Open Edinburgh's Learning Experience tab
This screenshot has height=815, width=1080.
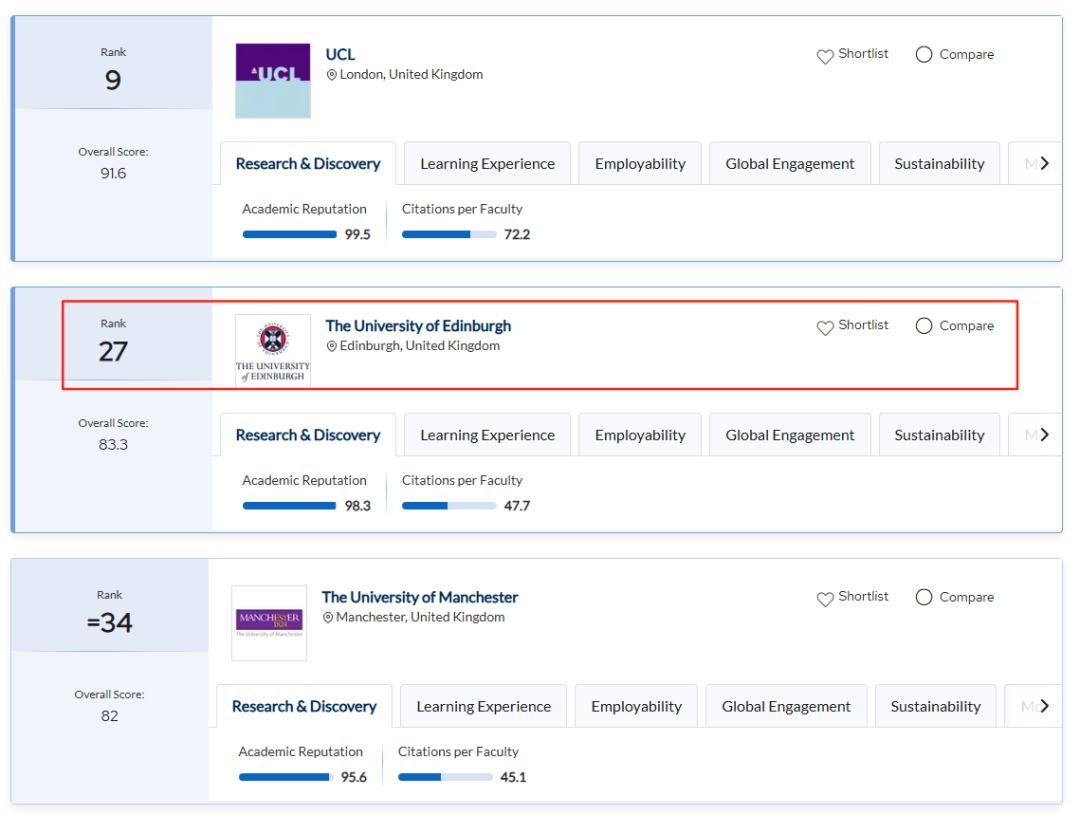pyautogui.click(x=488, y=435)
